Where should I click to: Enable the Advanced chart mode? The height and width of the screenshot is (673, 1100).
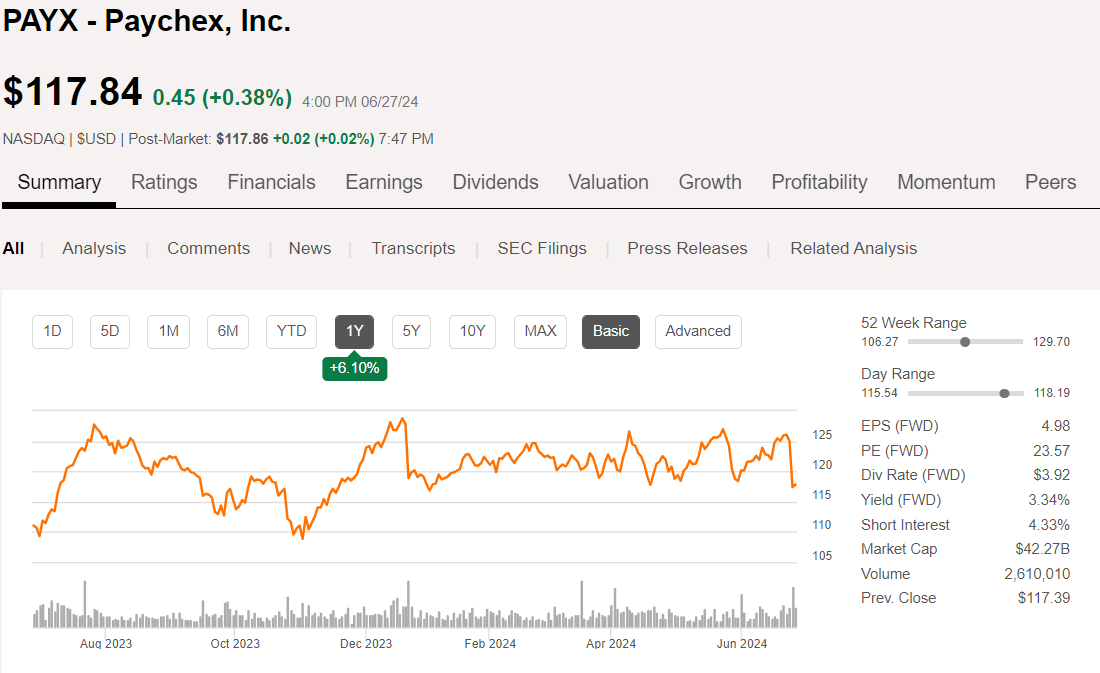coord(698,331)
